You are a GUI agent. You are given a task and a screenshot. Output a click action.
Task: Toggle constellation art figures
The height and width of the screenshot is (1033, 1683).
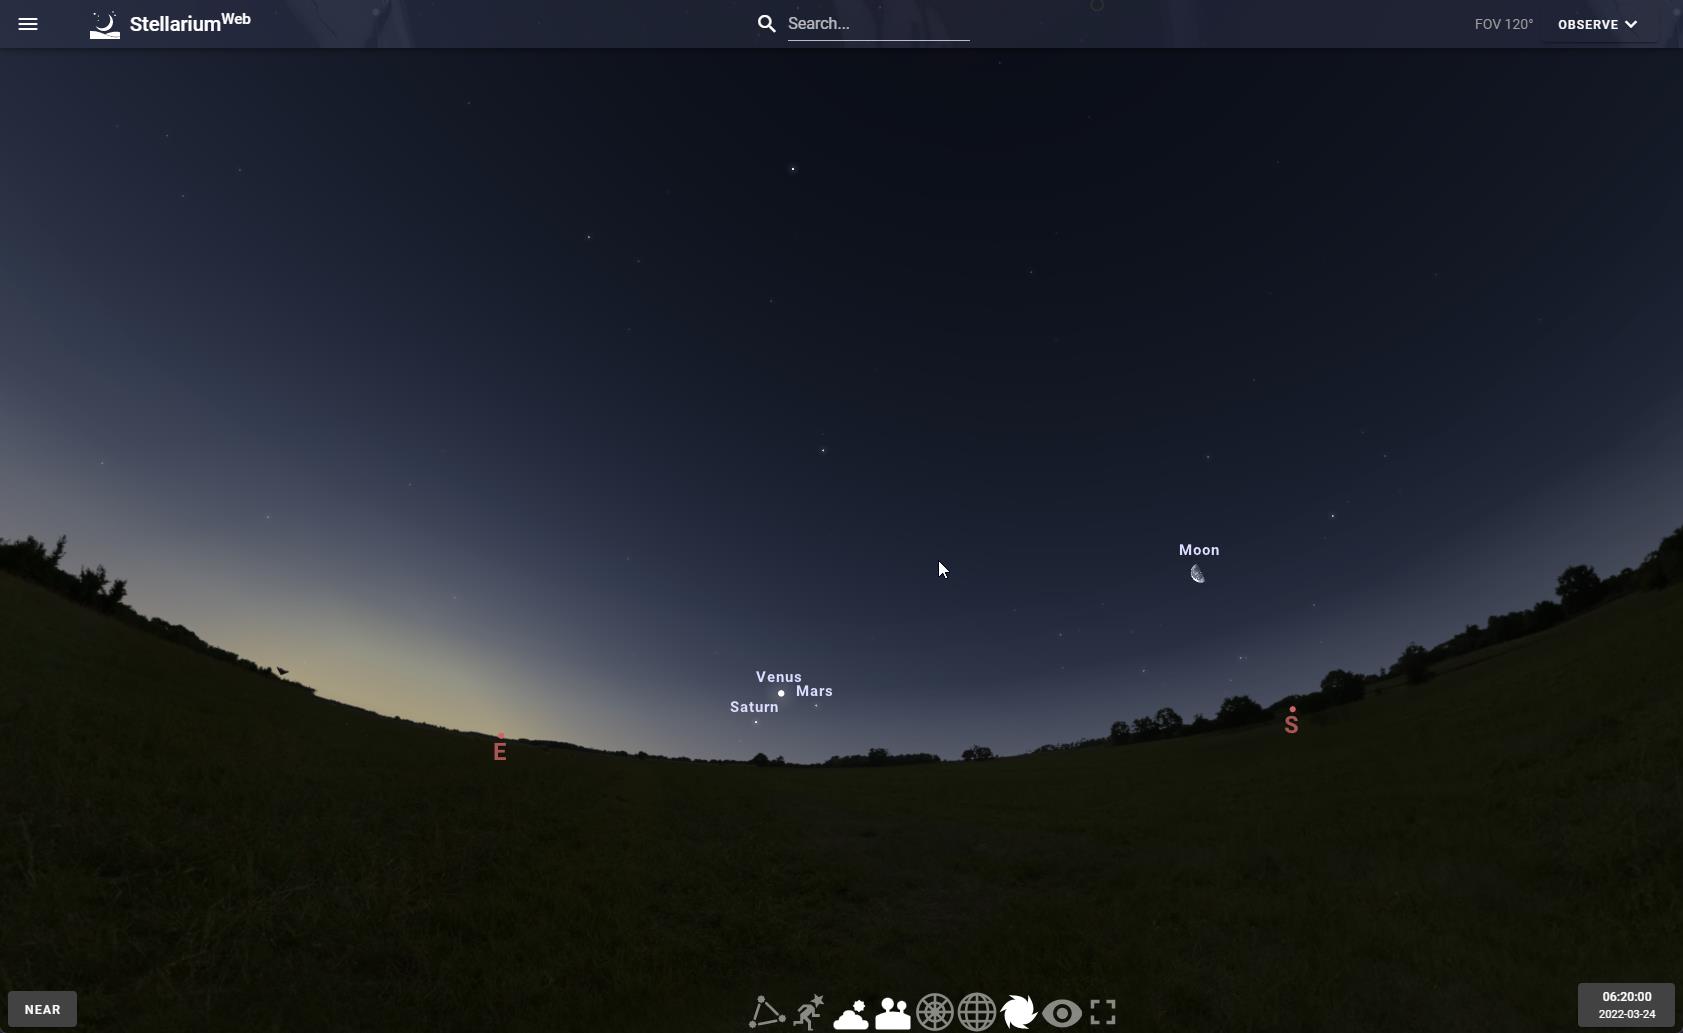[809, 1012]
